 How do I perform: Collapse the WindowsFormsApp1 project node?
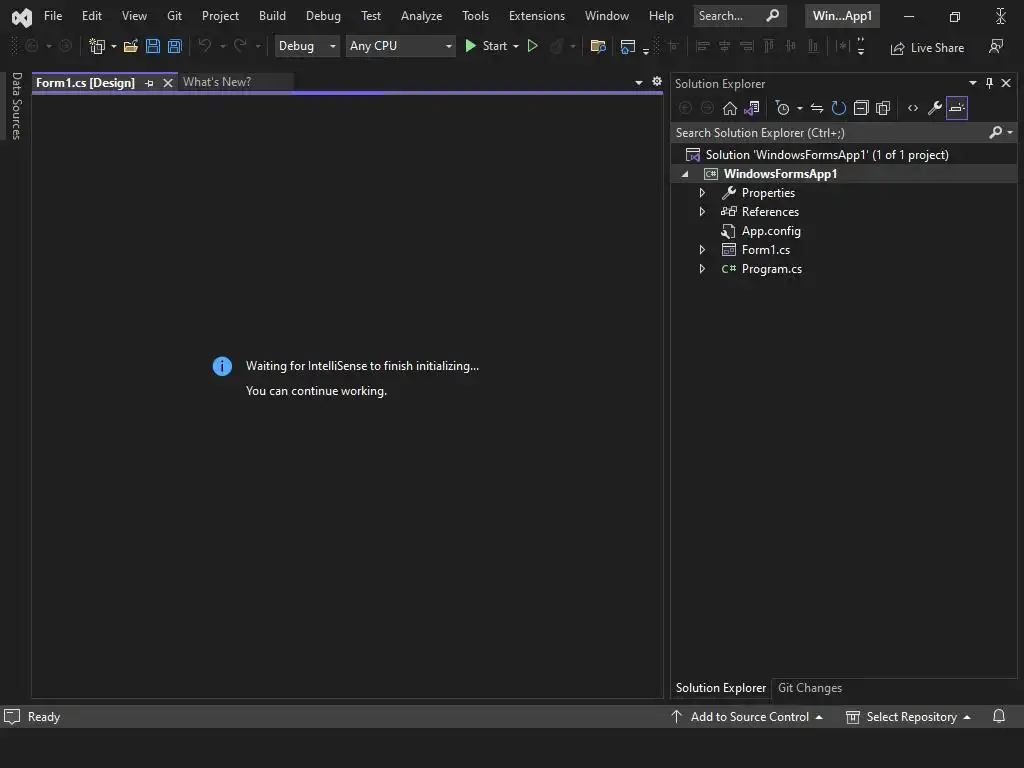685,174
